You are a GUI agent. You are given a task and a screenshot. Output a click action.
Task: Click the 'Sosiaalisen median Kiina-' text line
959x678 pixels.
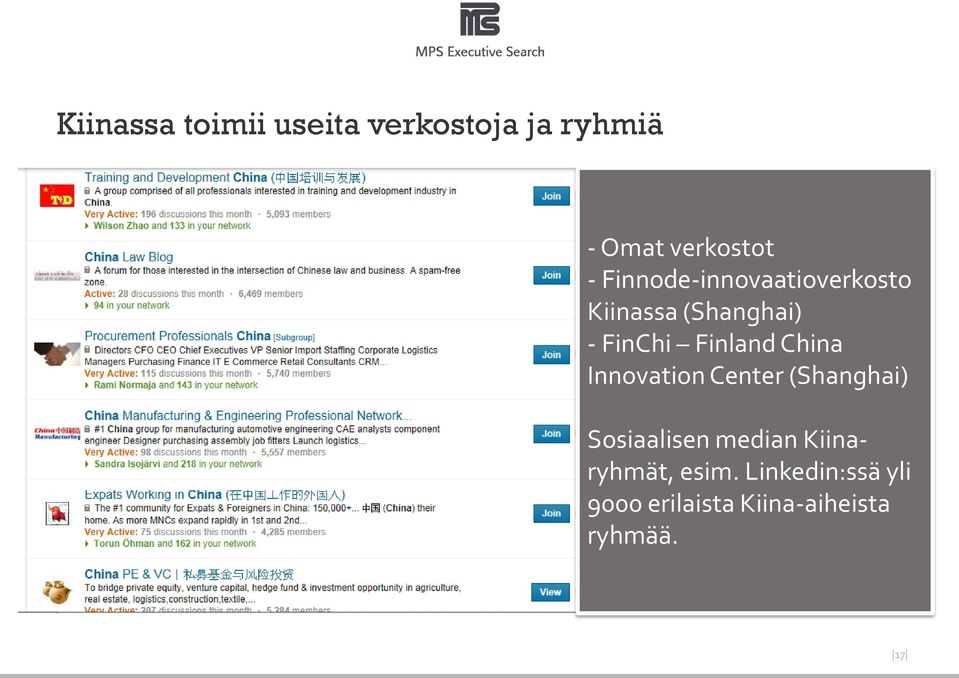click(727, 440)
